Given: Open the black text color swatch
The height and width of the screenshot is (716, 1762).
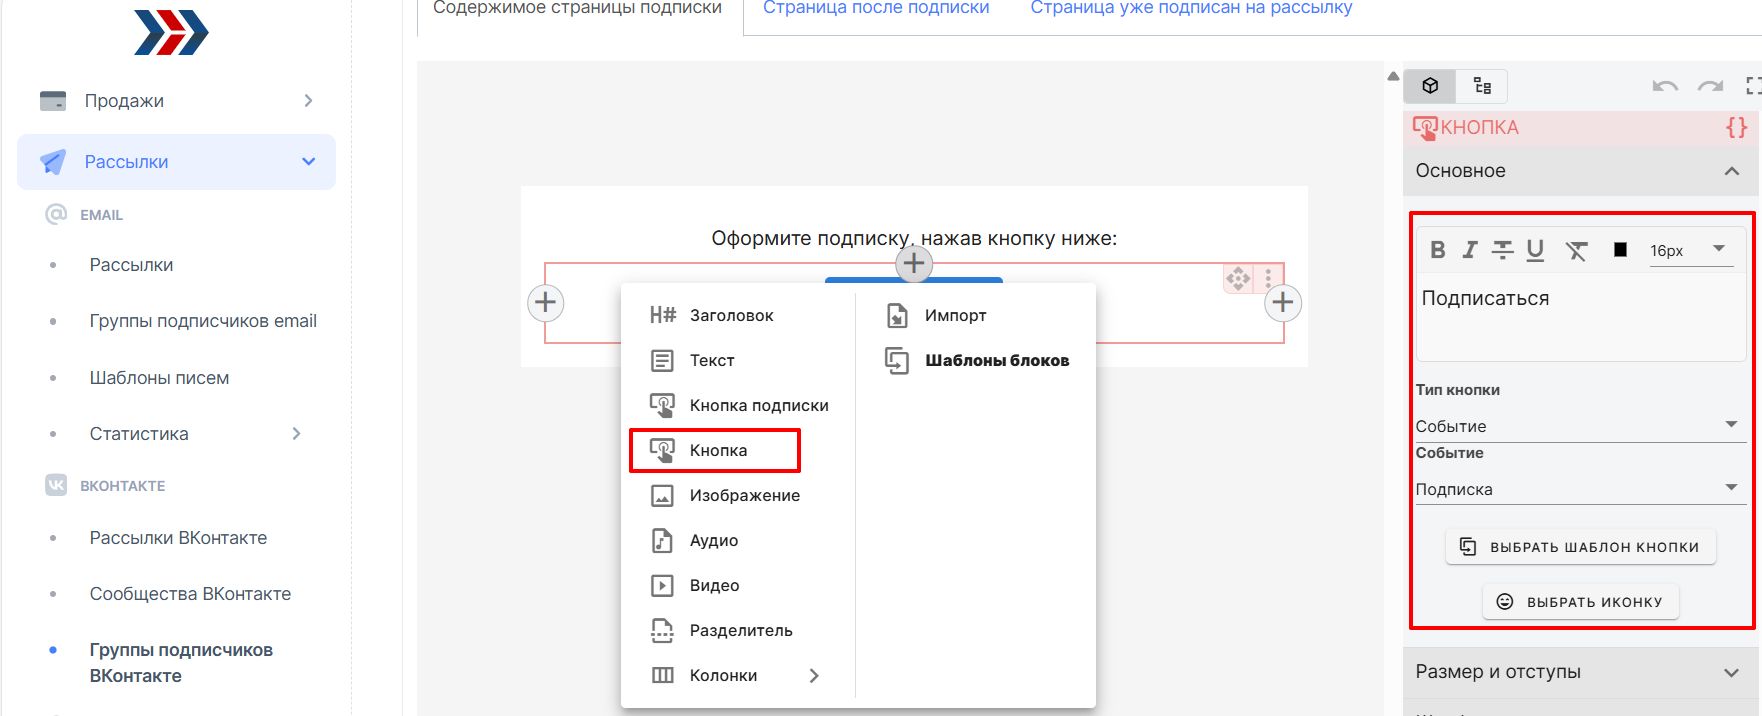Looking at the screenshot, I should (1620, 250).
